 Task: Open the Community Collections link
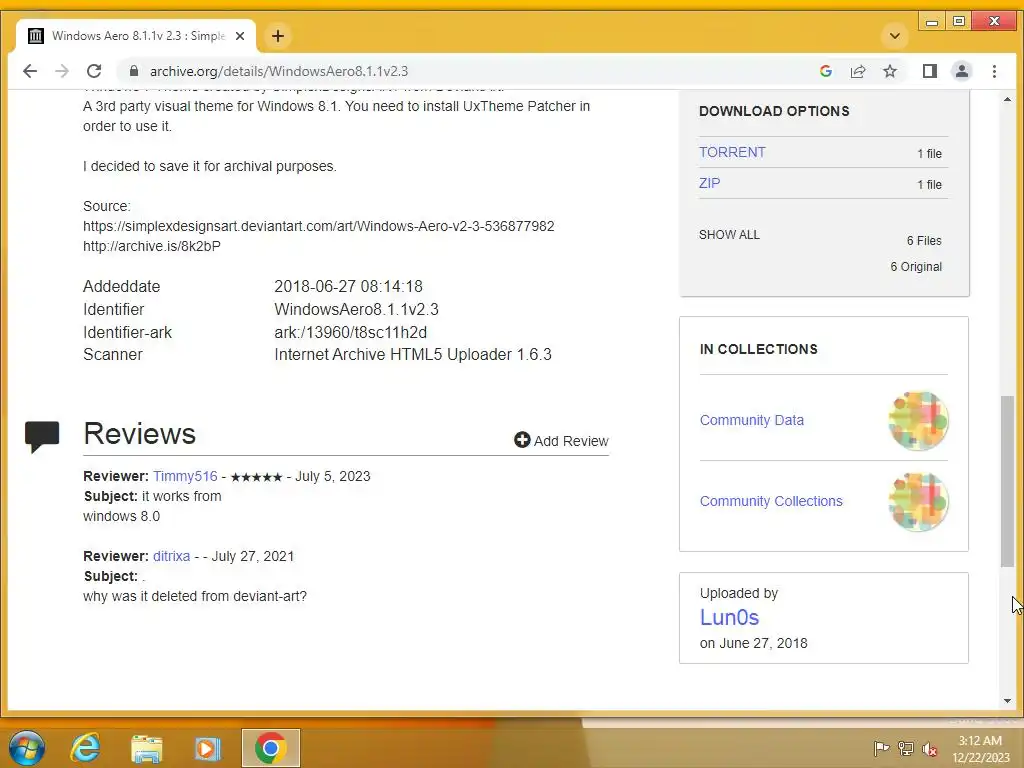click(x=771, y=501)
